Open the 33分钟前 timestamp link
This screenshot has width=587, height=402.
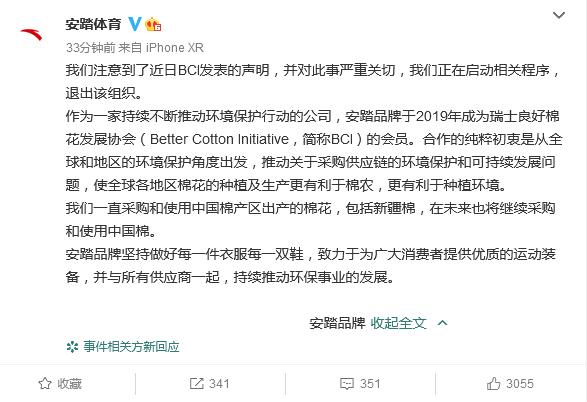[91, 48]
